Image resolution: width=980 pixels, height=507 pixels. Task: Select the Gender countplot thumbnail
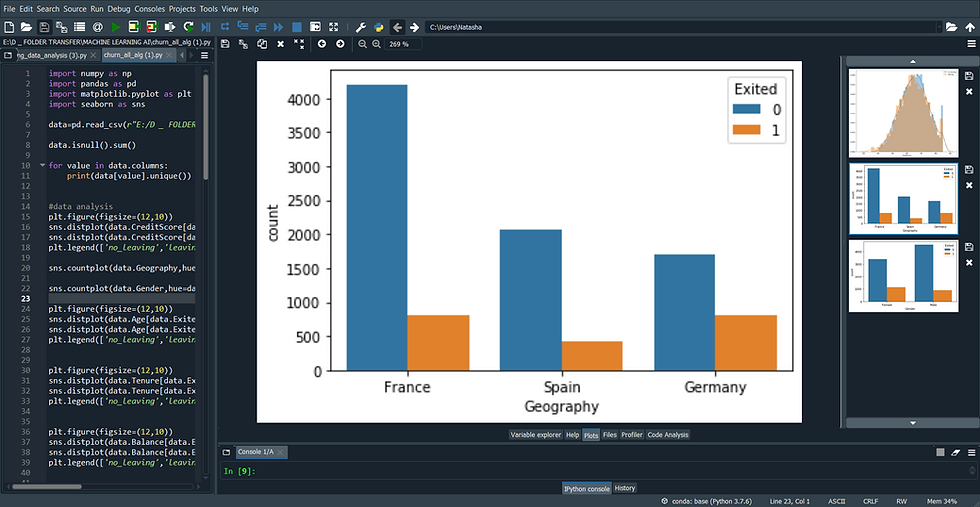903,276
